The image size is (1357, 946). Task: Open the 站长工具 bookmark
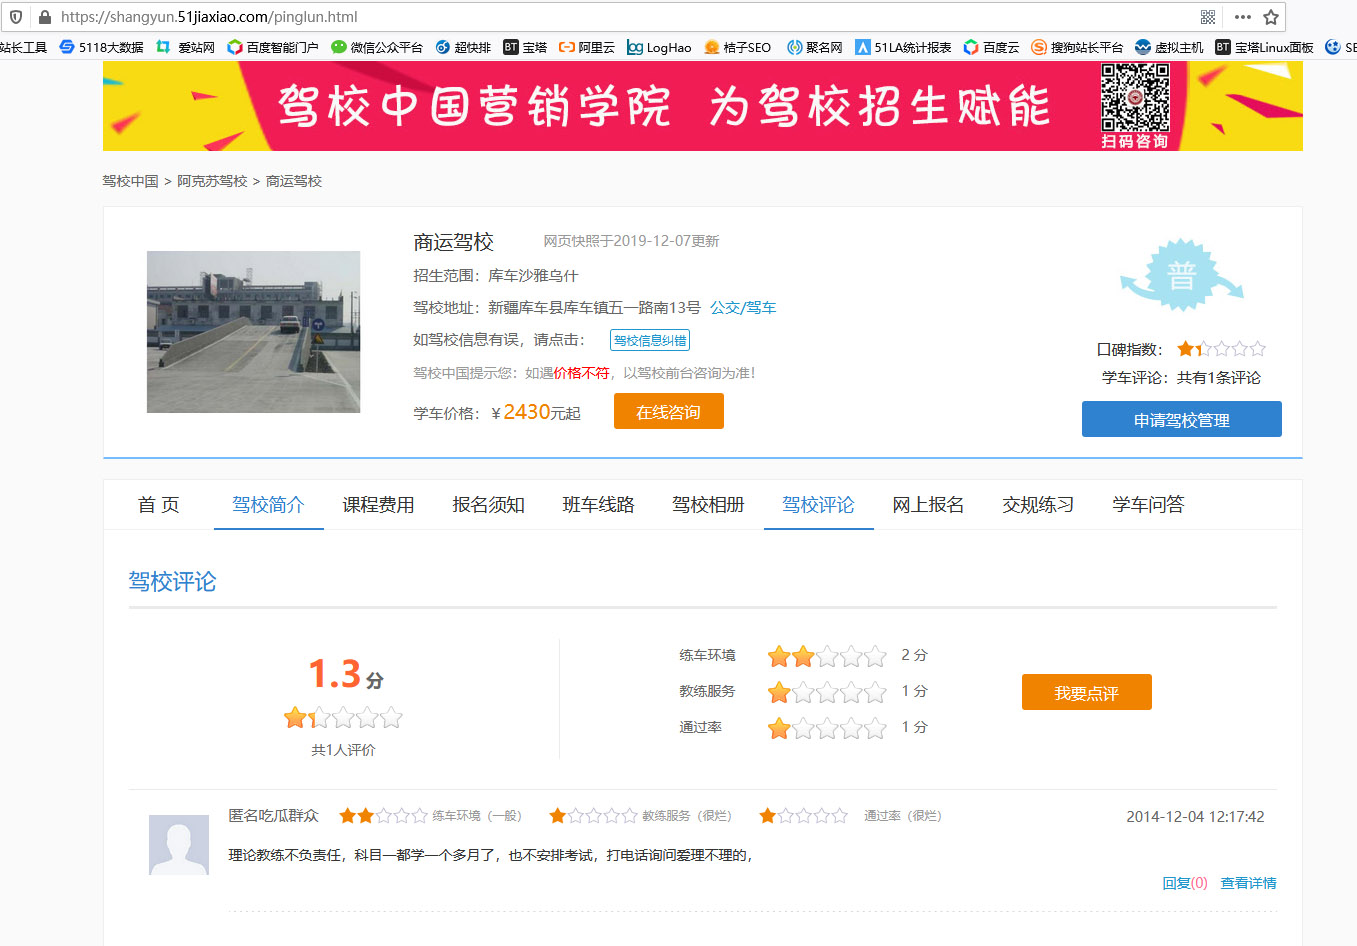coord(24,47)
